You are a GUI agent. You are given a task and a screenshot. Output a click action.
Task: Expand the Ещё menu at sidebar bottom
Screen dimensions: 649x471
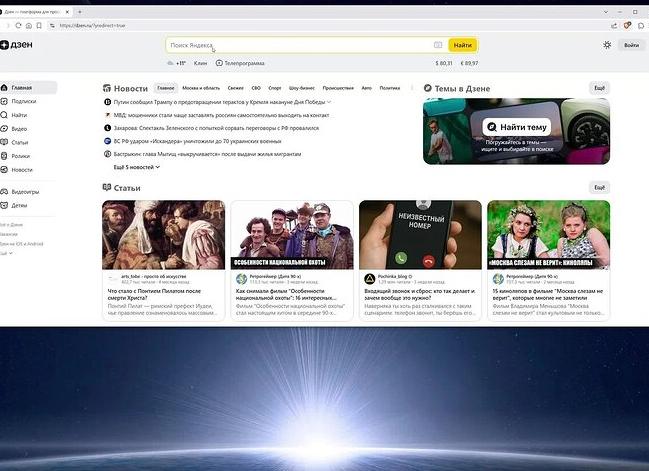[x=7, y=253]
